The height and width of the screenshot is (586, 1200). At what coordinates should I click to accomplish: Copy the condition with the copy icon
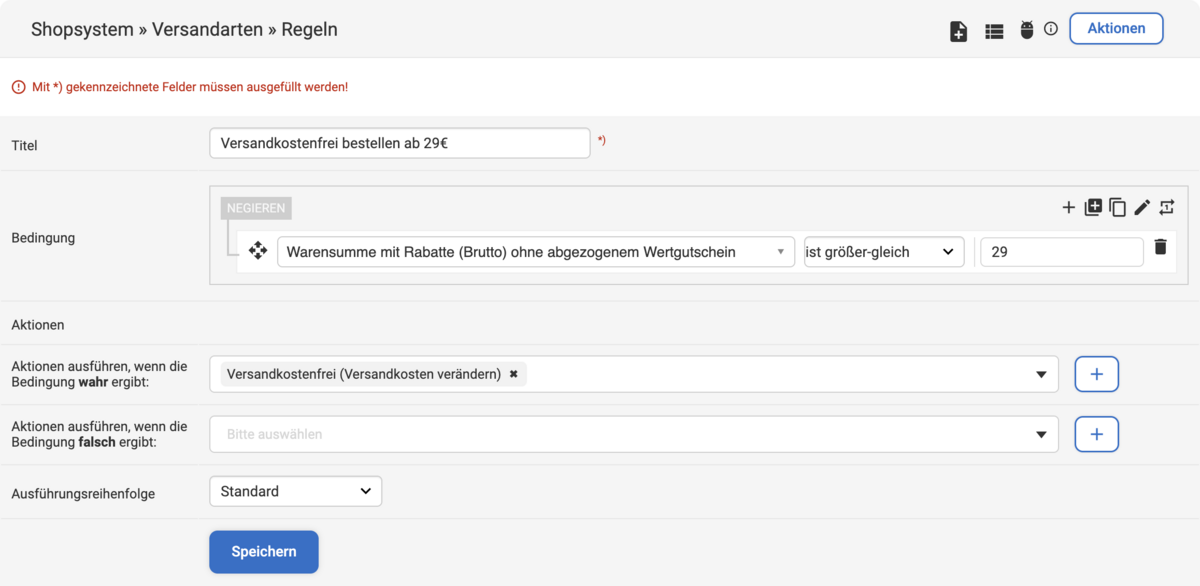tap(1118, 208)
